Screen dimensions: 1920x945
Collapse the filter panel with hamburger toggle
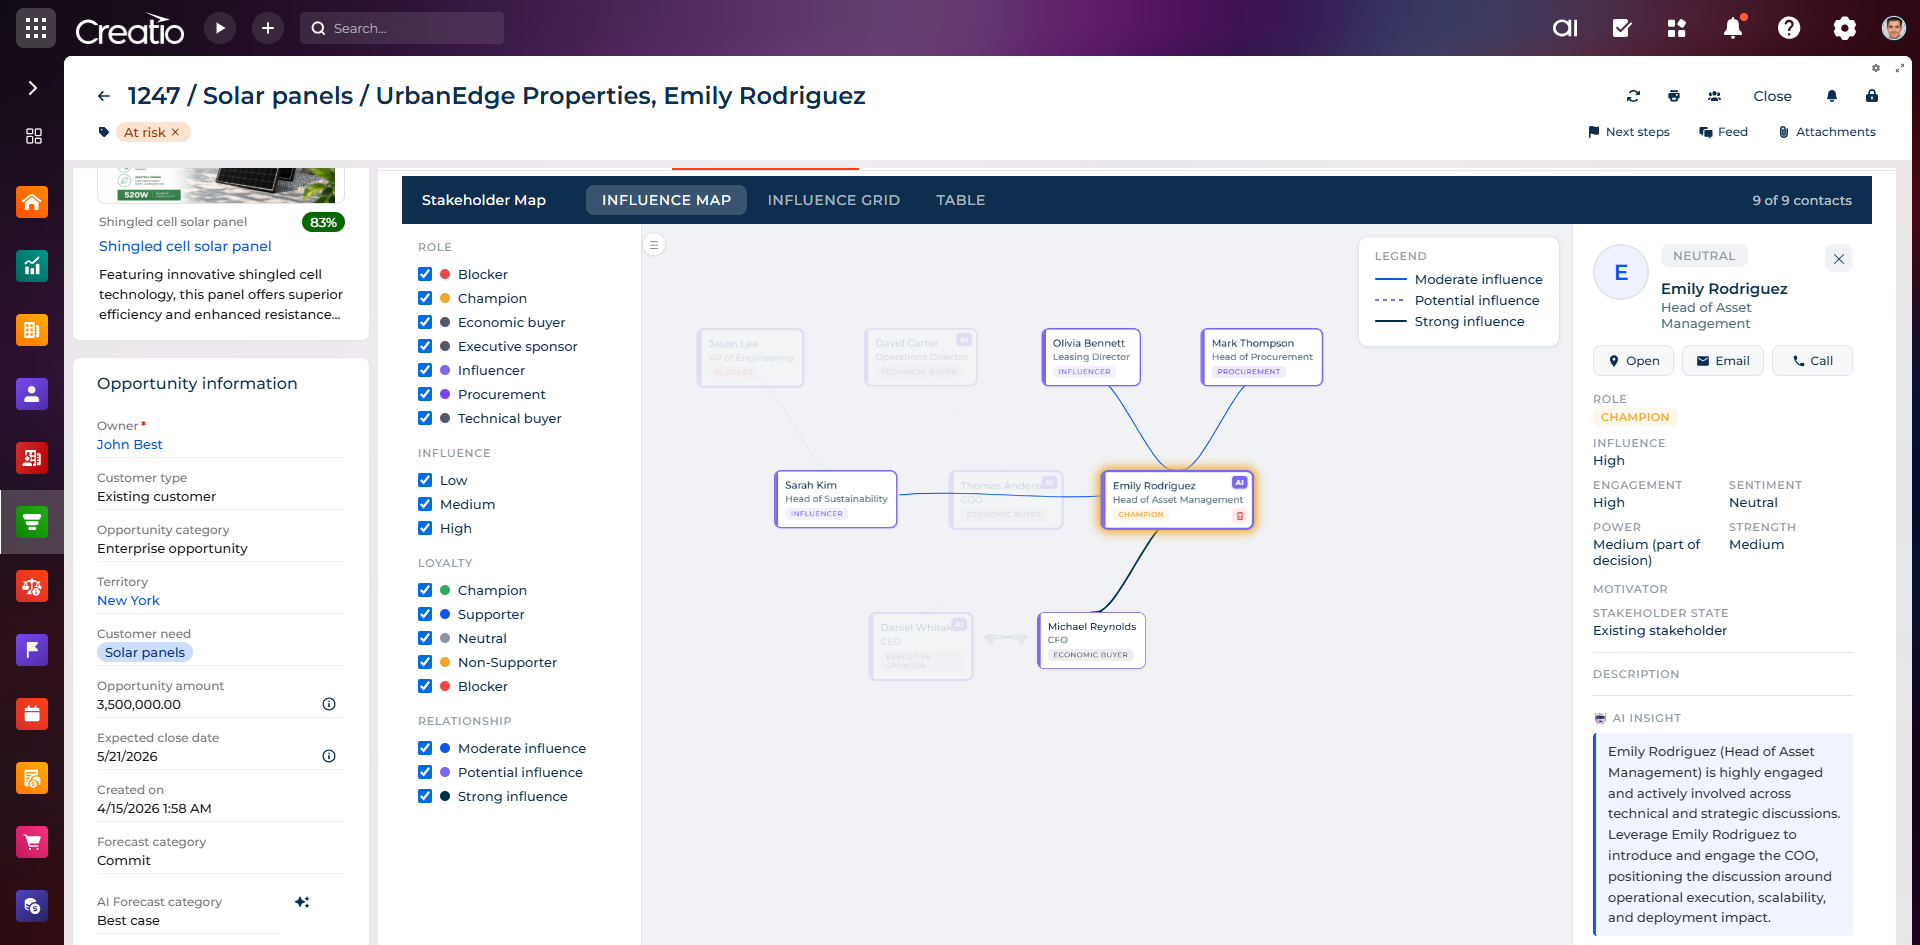tap(654, 245)
